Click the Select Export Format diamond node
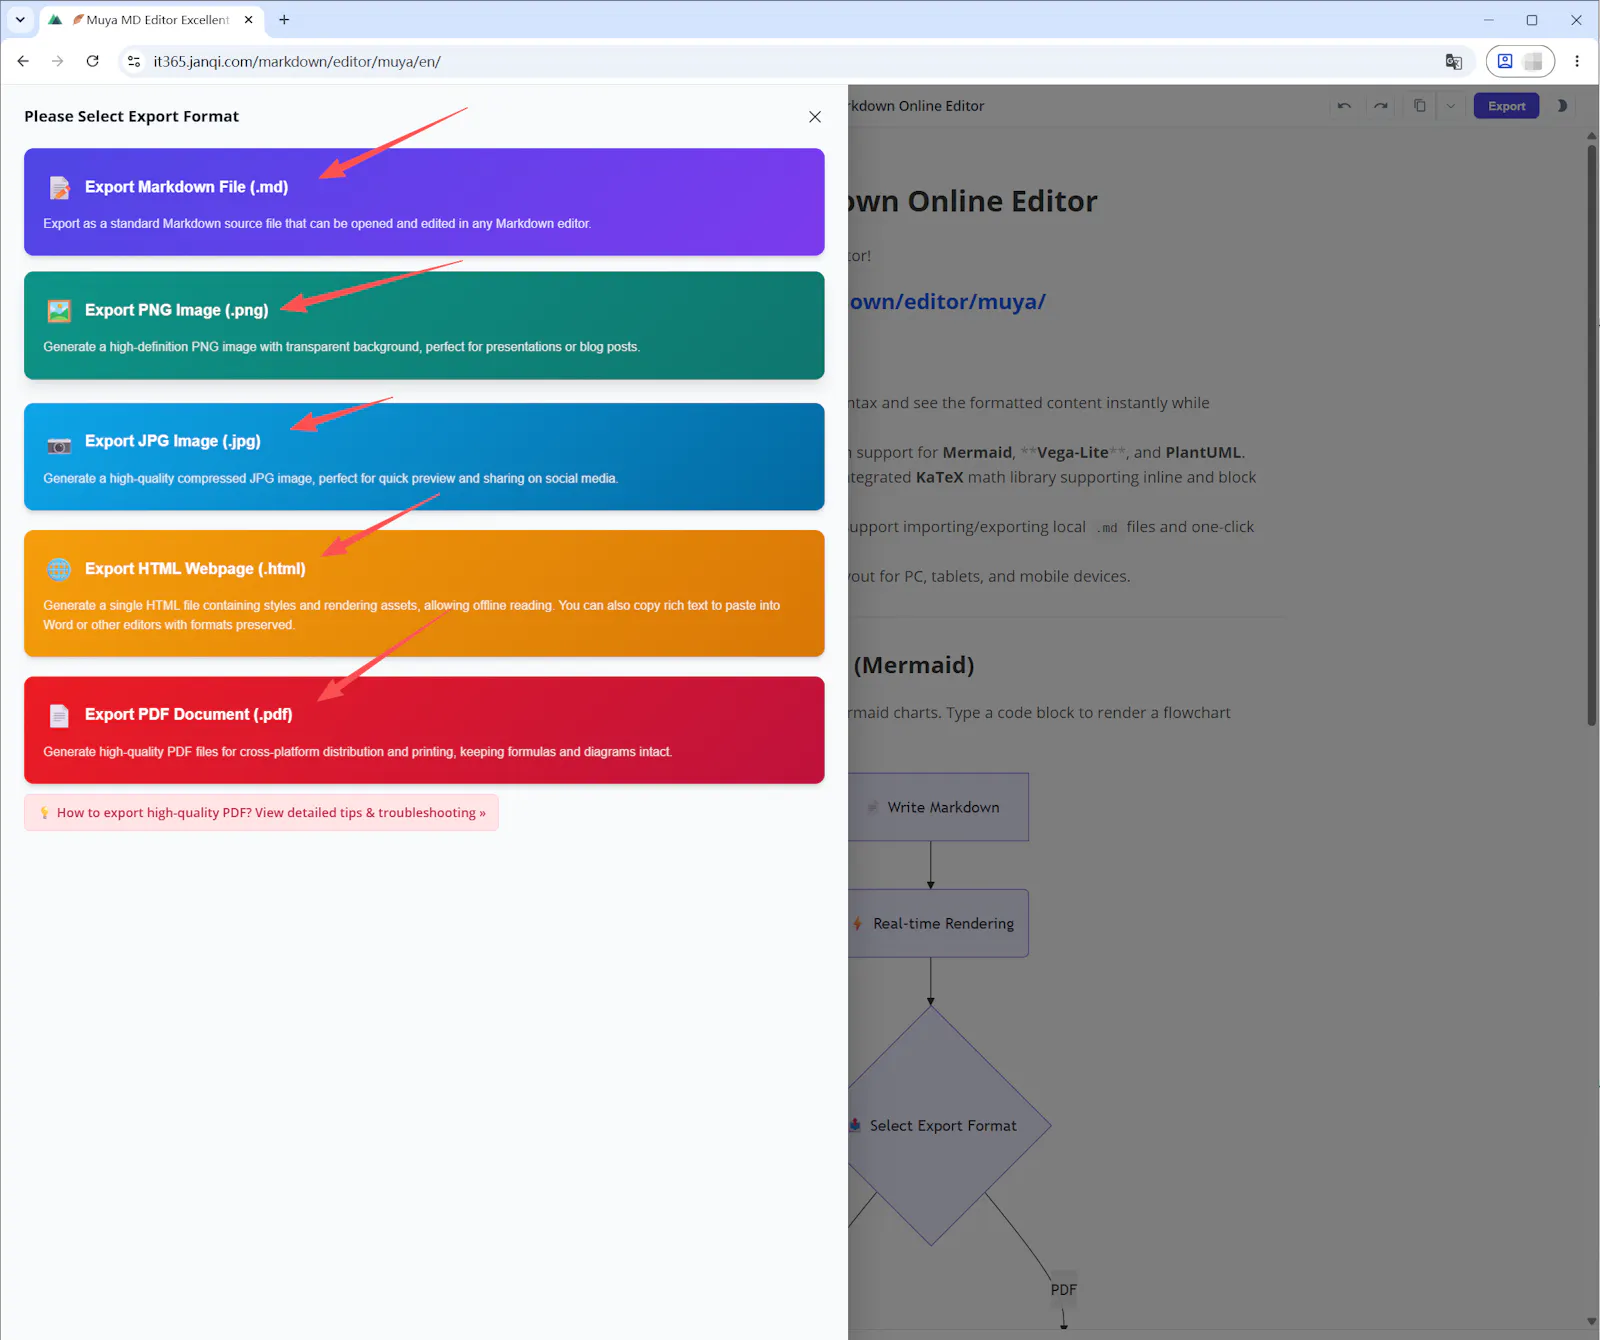 pyautogui.click(x=938, y=1126)
